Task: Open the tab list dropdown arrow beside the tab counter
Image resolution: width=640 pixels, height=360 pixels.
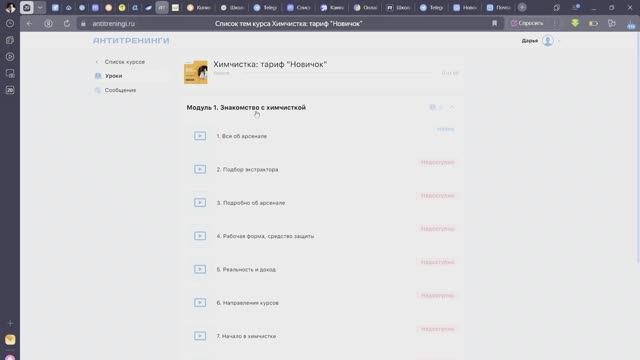Action: click(40, 7)
